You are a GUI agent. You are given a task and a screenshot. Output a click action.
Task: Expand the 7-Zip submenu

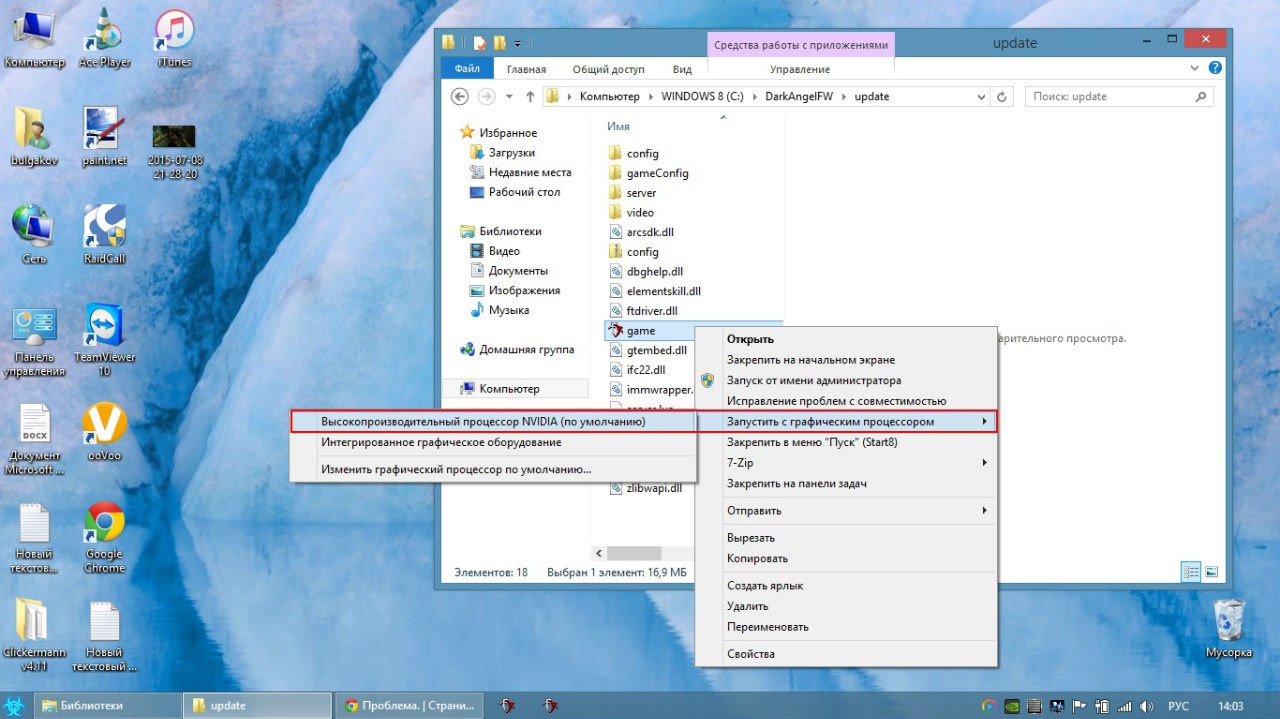[x=846, y=462]
